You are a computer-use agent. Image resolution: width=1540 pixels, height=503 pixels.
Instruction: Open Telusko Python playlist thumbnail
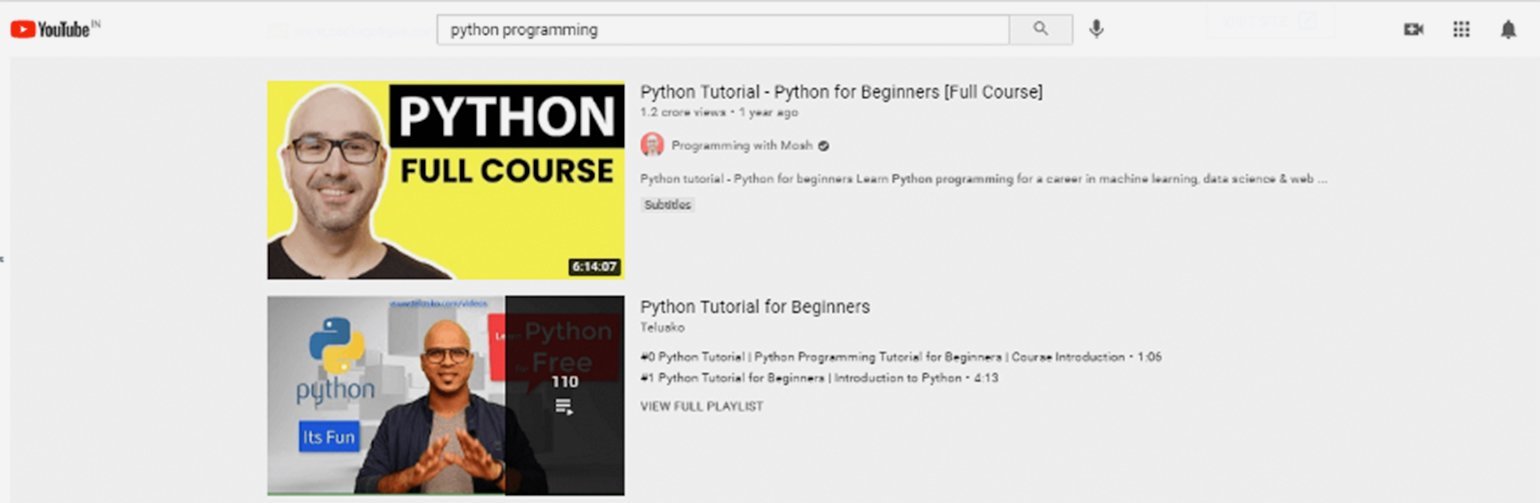coord(446,395)
